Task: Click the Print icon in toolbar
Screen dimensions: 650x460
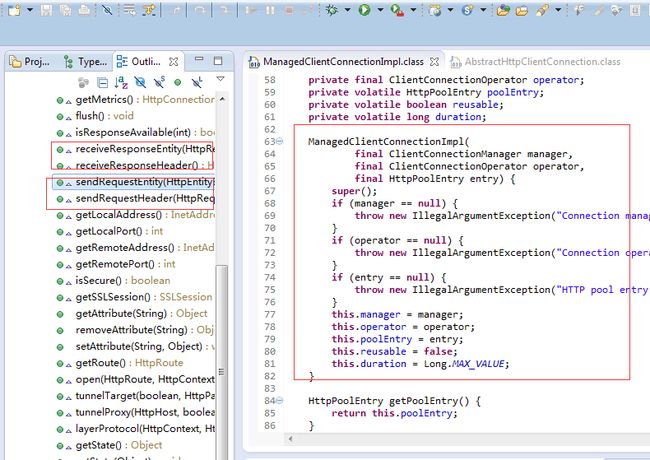Action: [84, 10]
